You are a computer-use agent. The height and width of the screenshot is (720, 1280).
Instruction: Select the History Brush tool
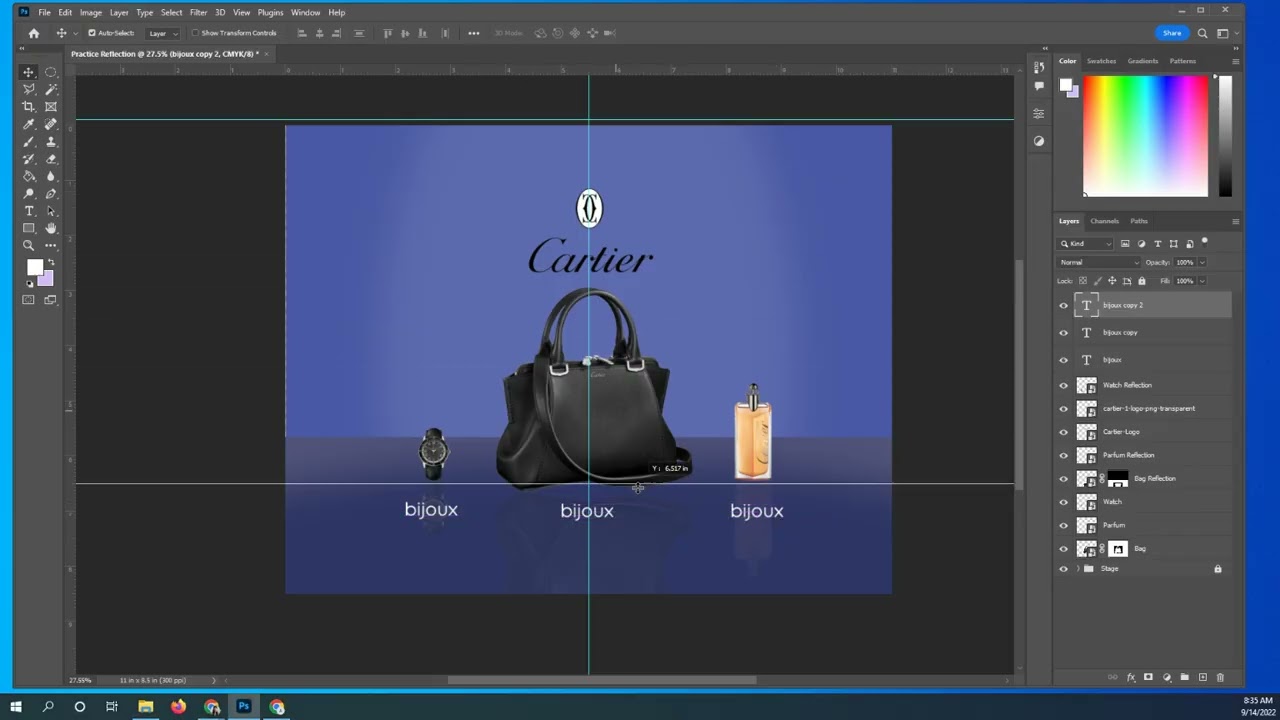(x=28, y=159)
